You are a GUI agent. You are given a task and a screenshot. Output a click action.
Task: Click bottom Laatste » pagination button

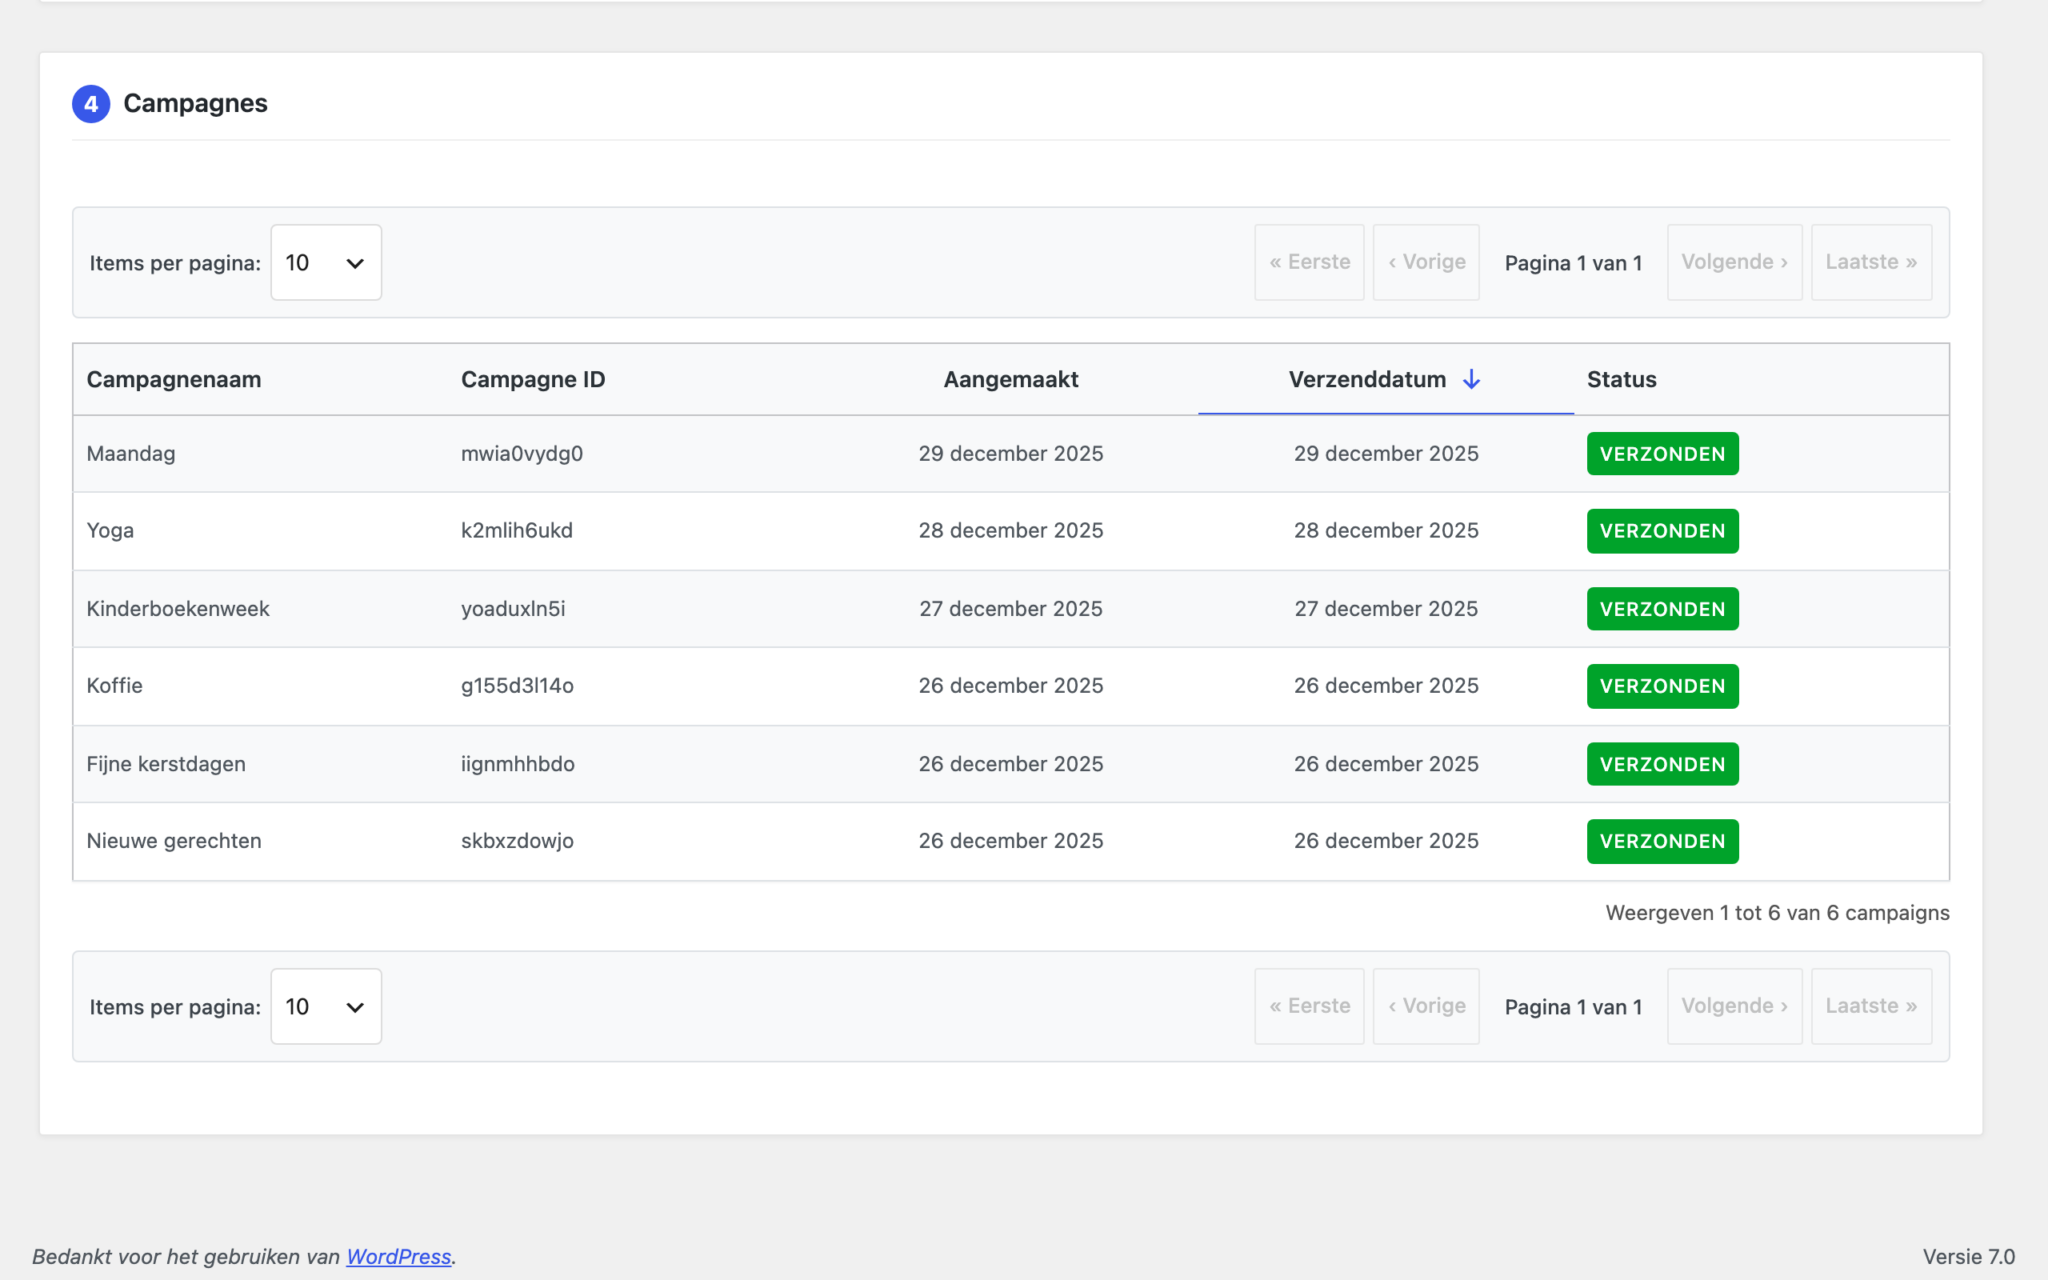1871,1006
